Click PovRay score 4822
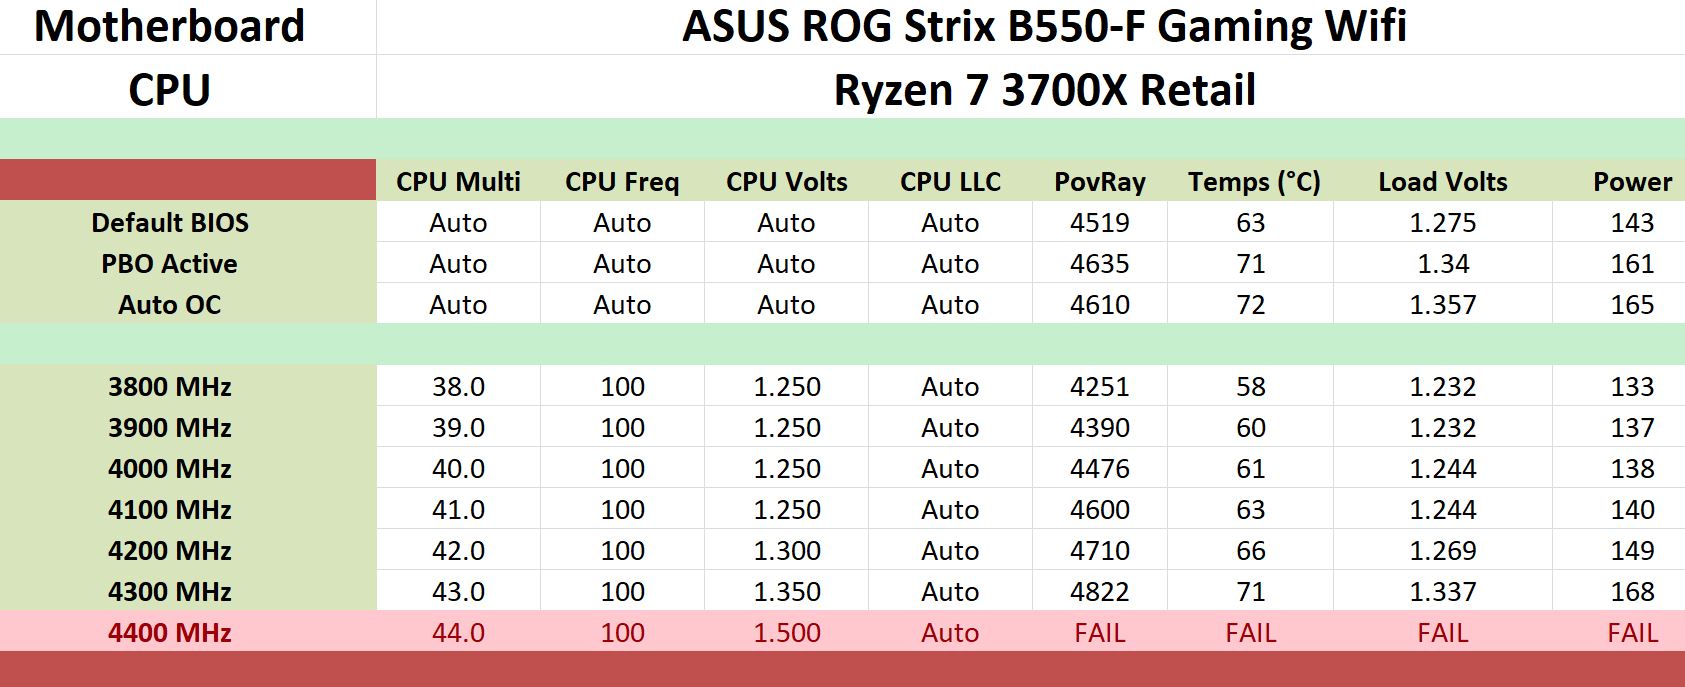The image size is (1685, 687). (x=1100, y=592)
